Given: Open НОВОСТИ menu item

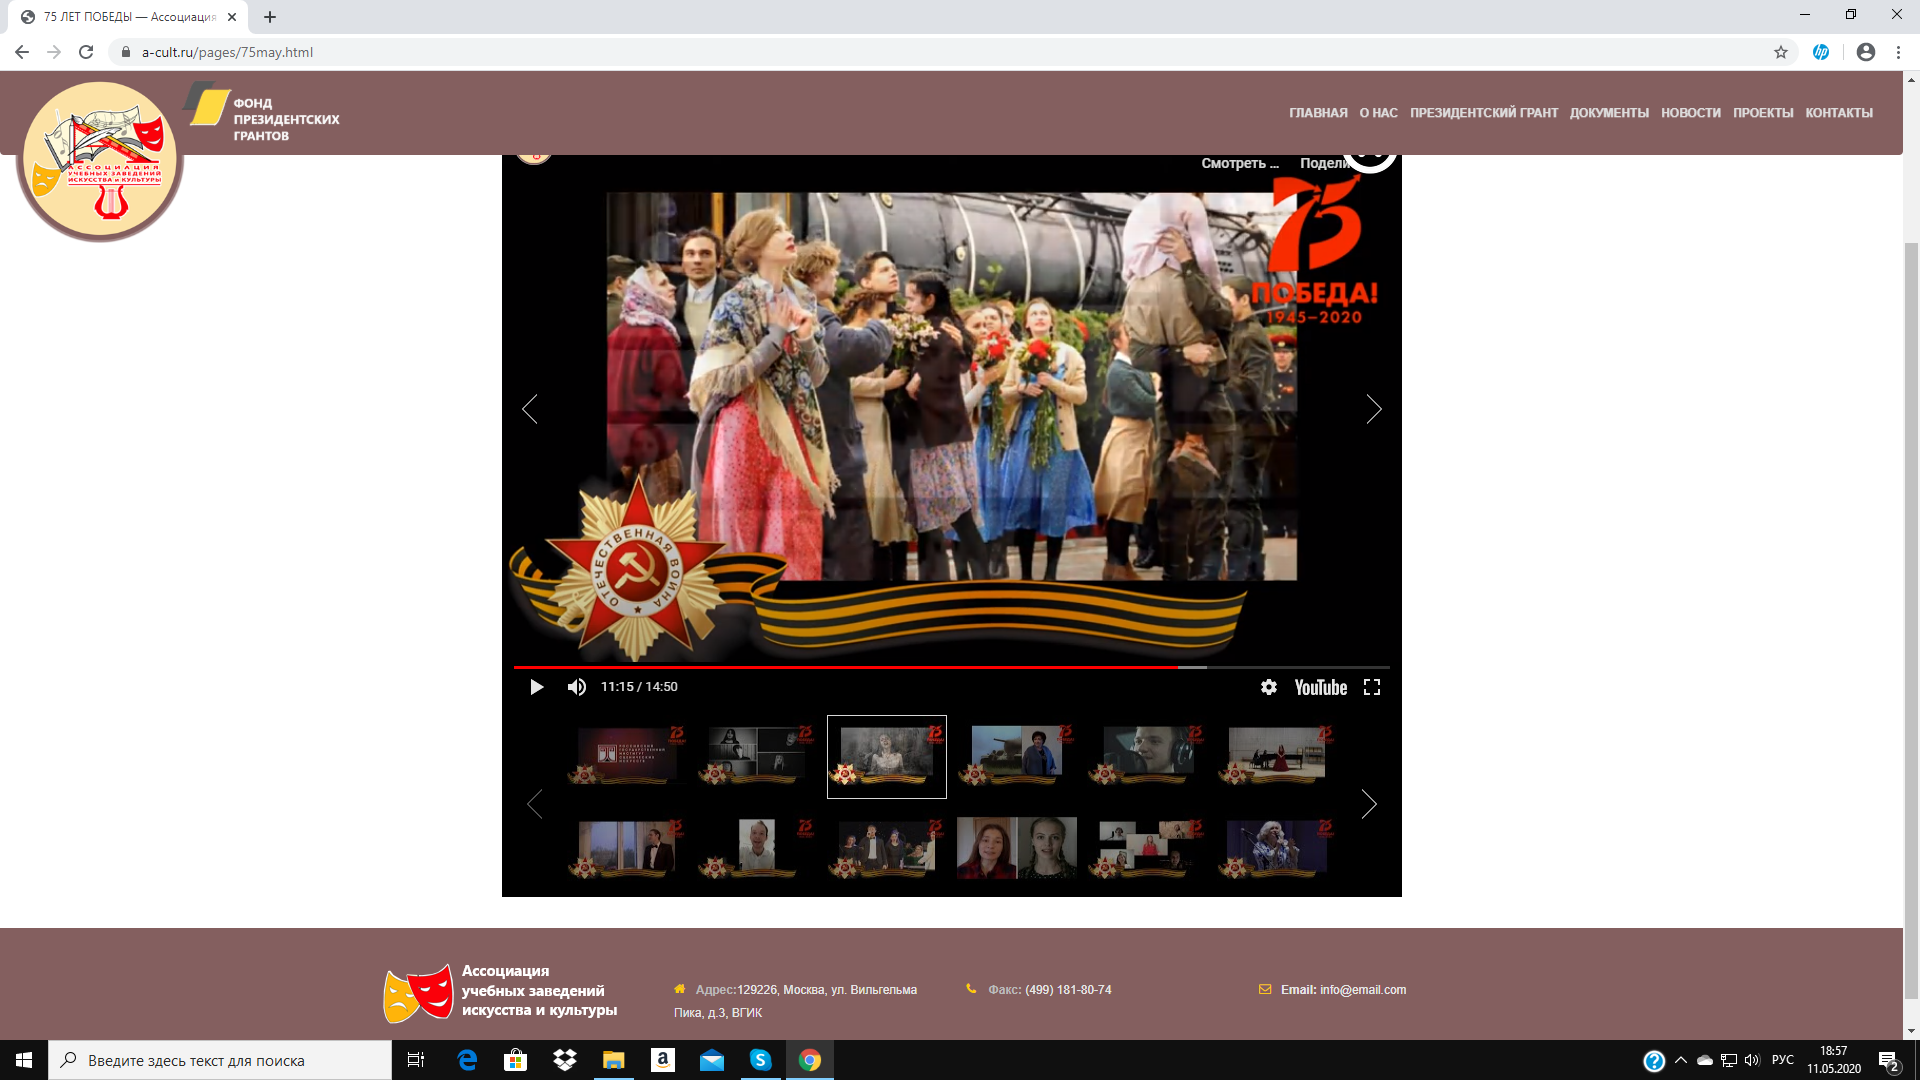Looking at the screenshot, I should click(1691, 113).
